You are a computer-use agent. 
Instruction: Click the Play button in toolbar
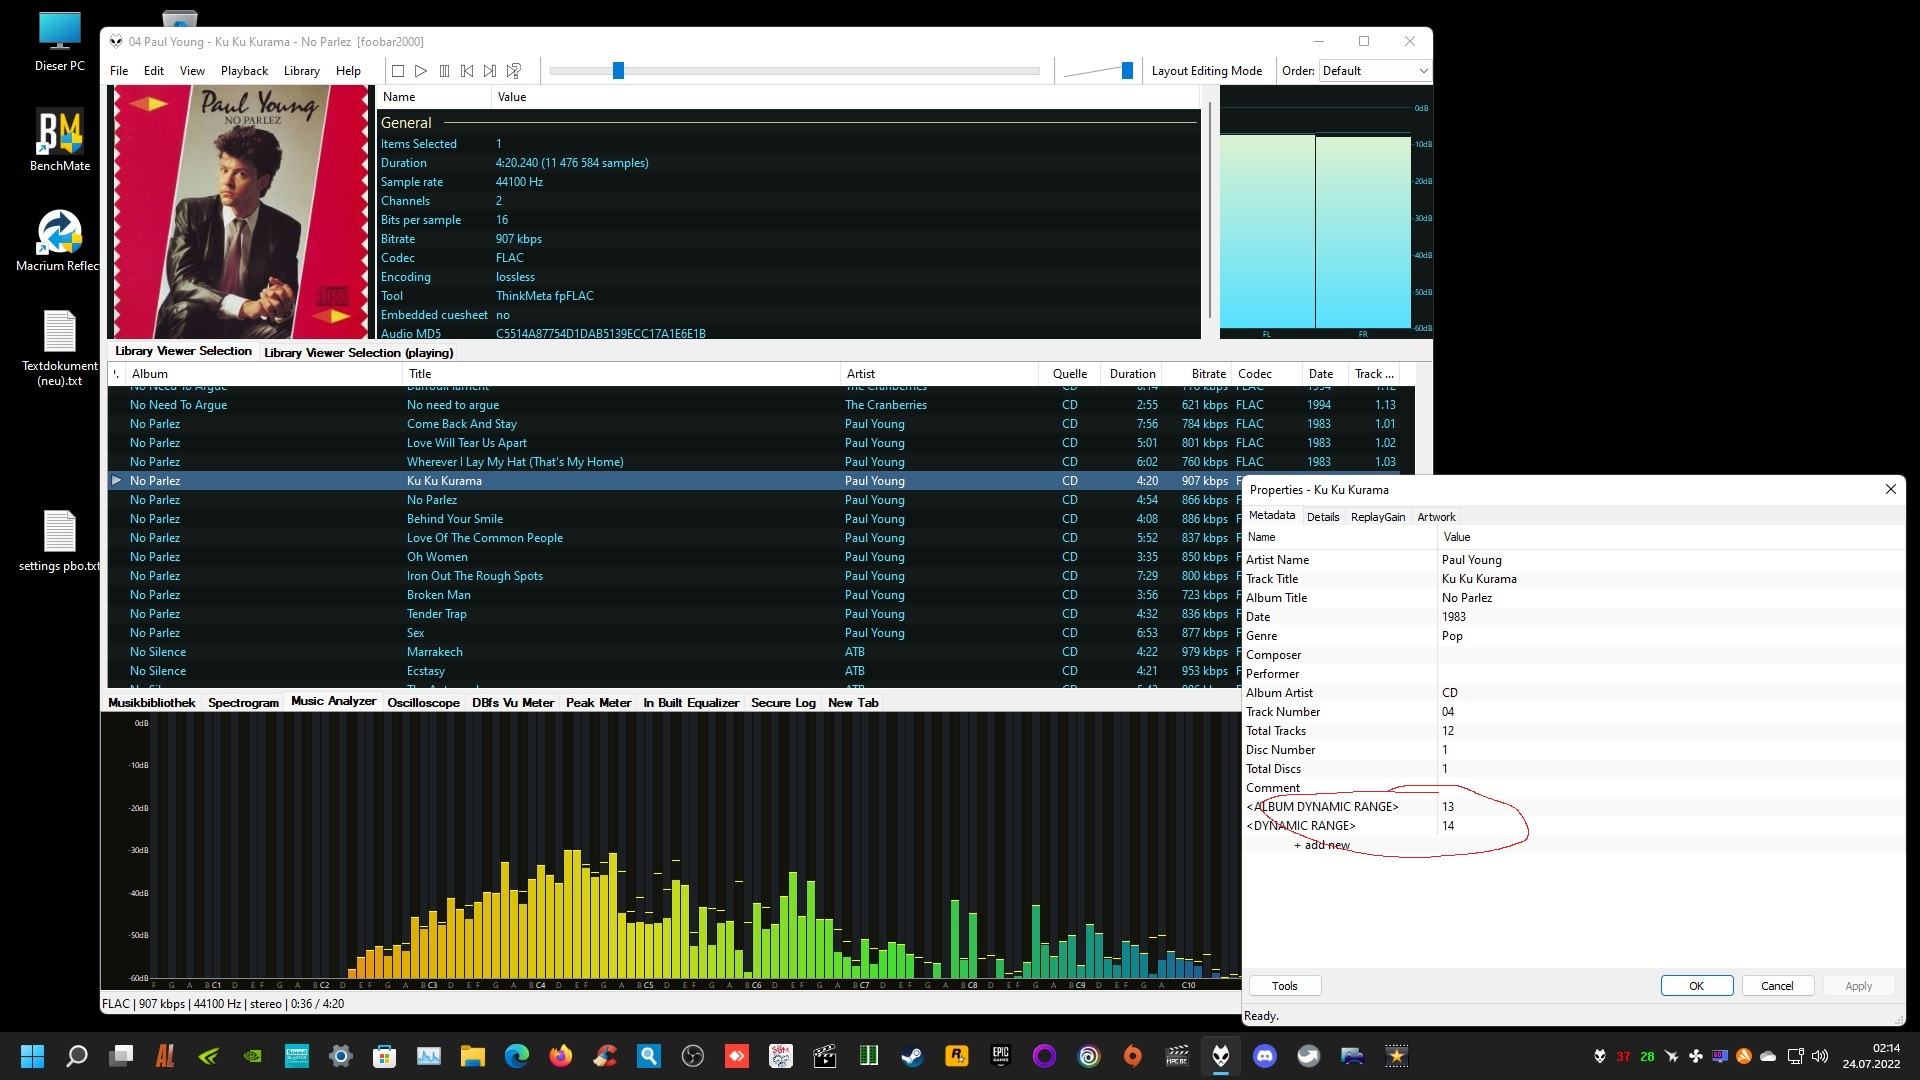pyautogui.click(x=421, y=71)
